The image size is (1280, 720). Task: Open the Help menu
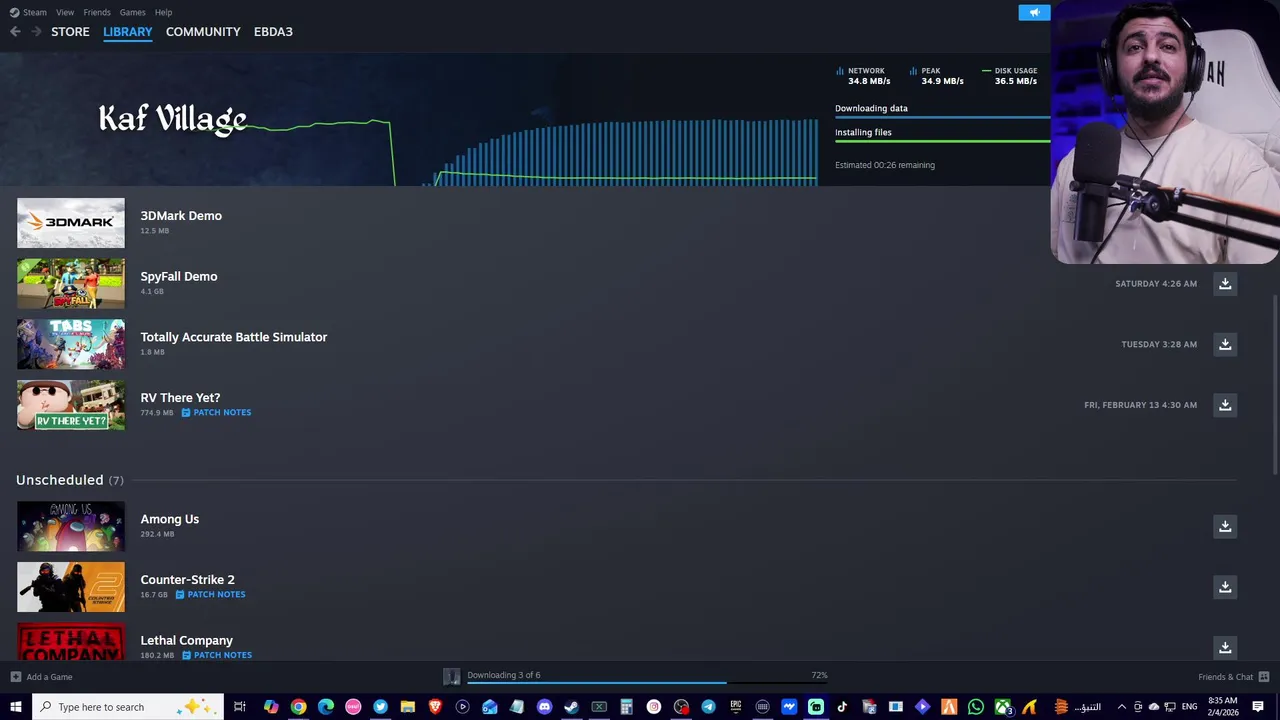pos(164,12)
